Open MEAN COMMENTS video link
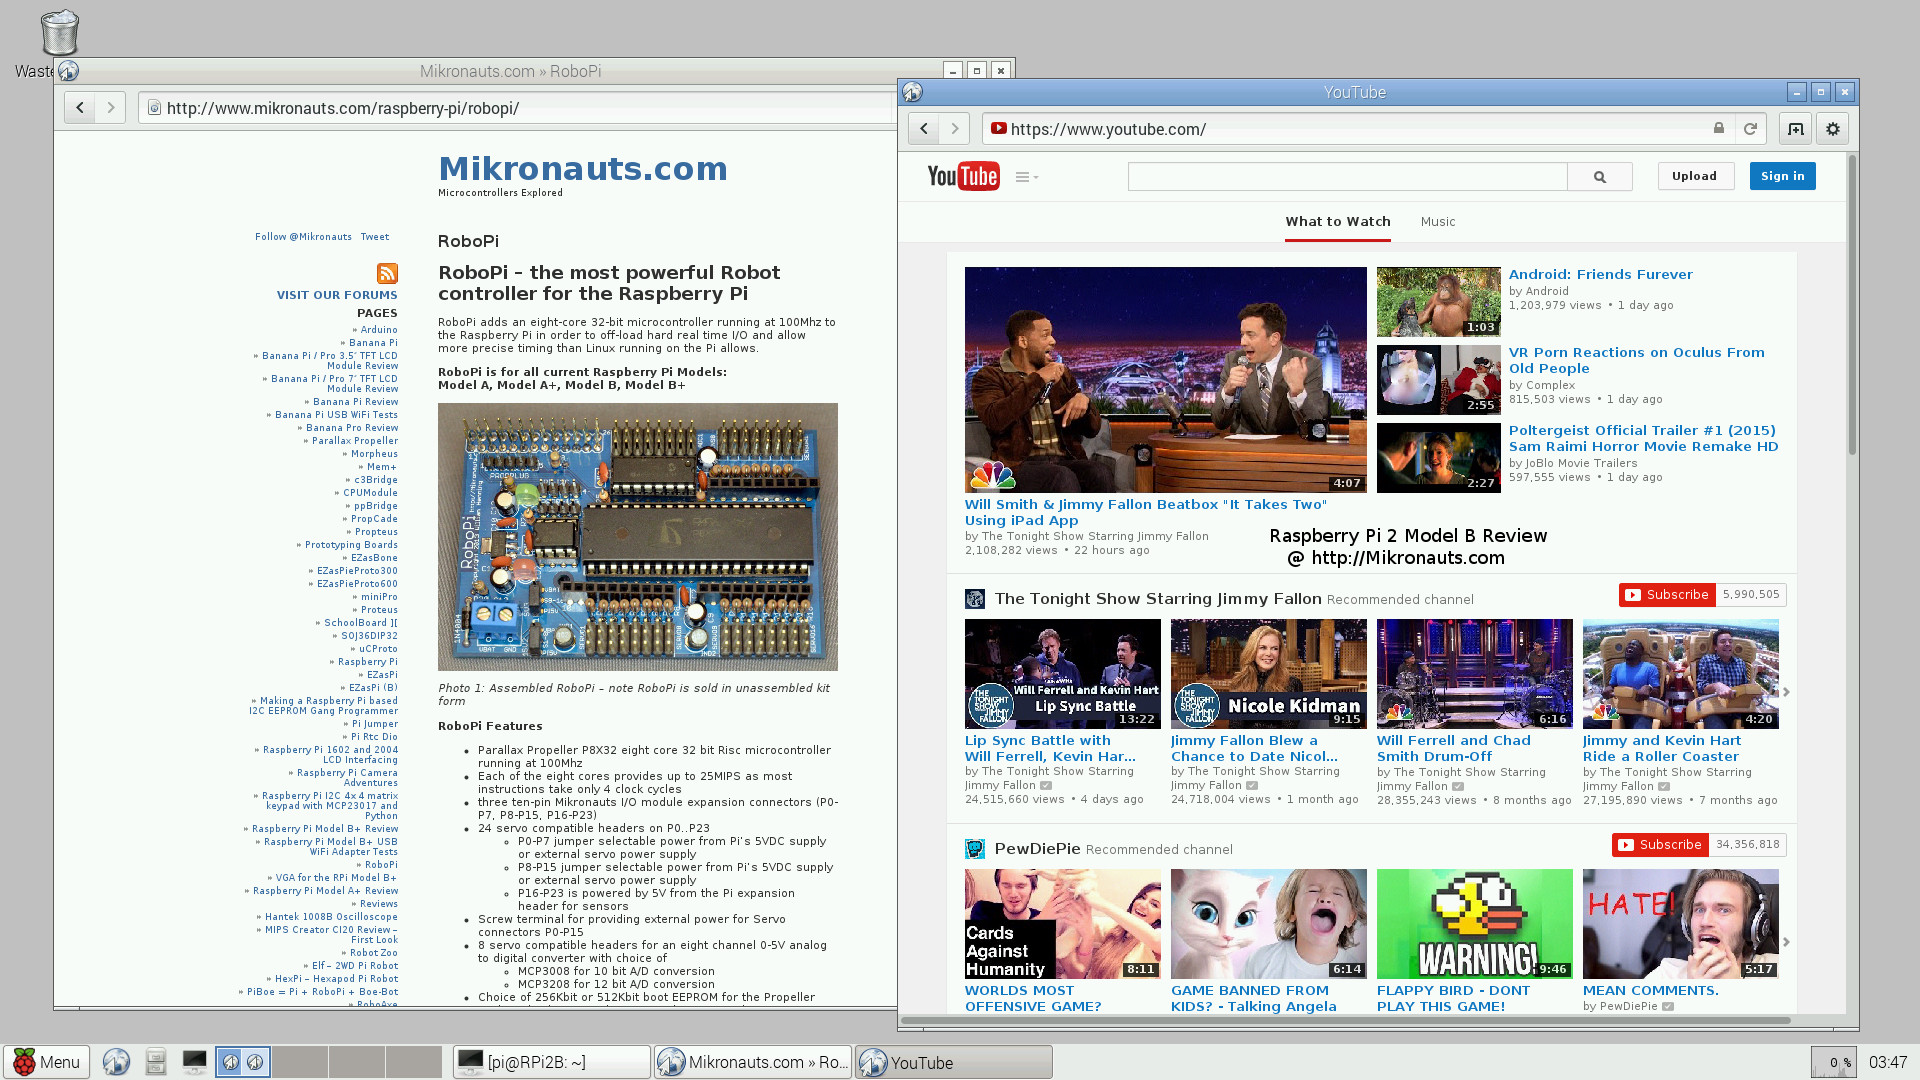Image resolution: width=1920 pixels, height=1080 pixels. pyautogui.click(x=1650, y=990)
